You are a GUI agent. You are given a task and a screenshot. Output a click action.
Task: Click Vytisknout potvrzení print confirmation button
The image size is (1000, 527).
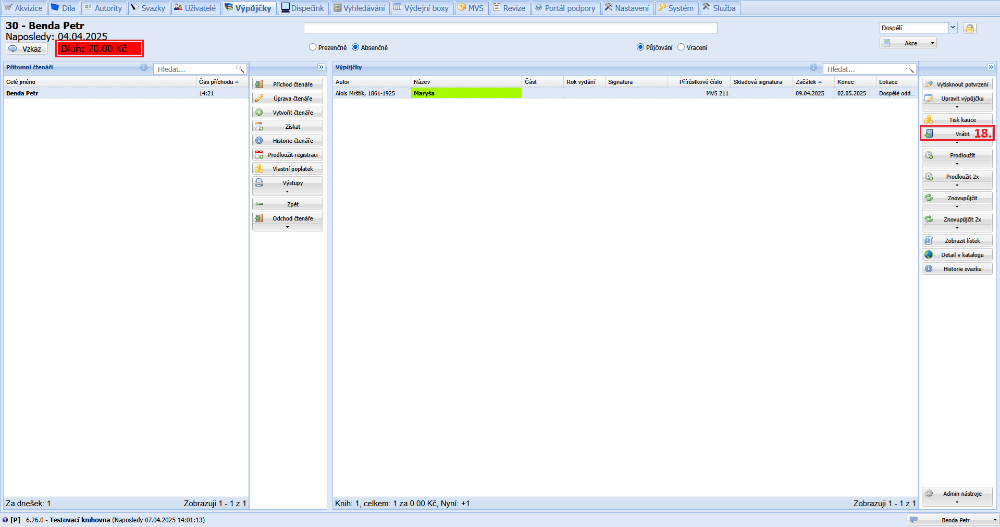(957, 85)
